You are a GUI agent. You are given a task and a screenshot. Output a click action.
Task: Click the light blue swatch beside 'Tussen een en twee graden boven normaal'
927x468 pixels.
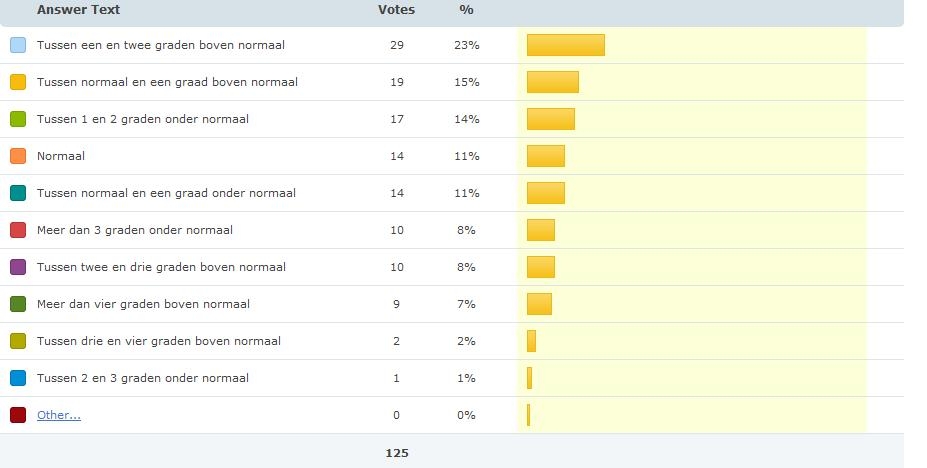(x=18, y=45)
